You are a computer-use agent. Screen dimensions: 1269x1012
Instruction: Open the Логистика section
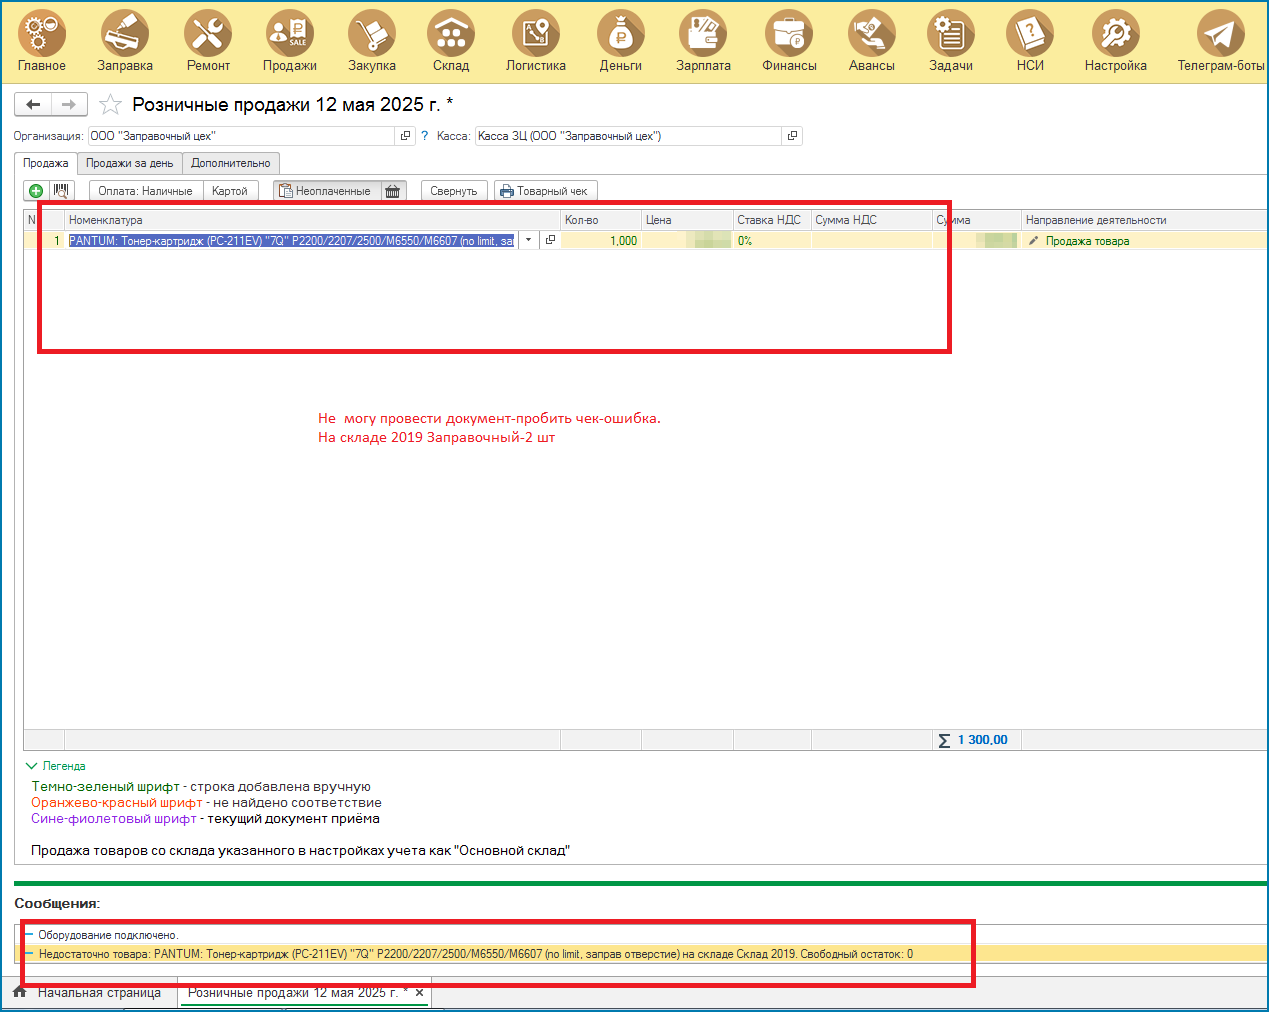tap(536, 42)
